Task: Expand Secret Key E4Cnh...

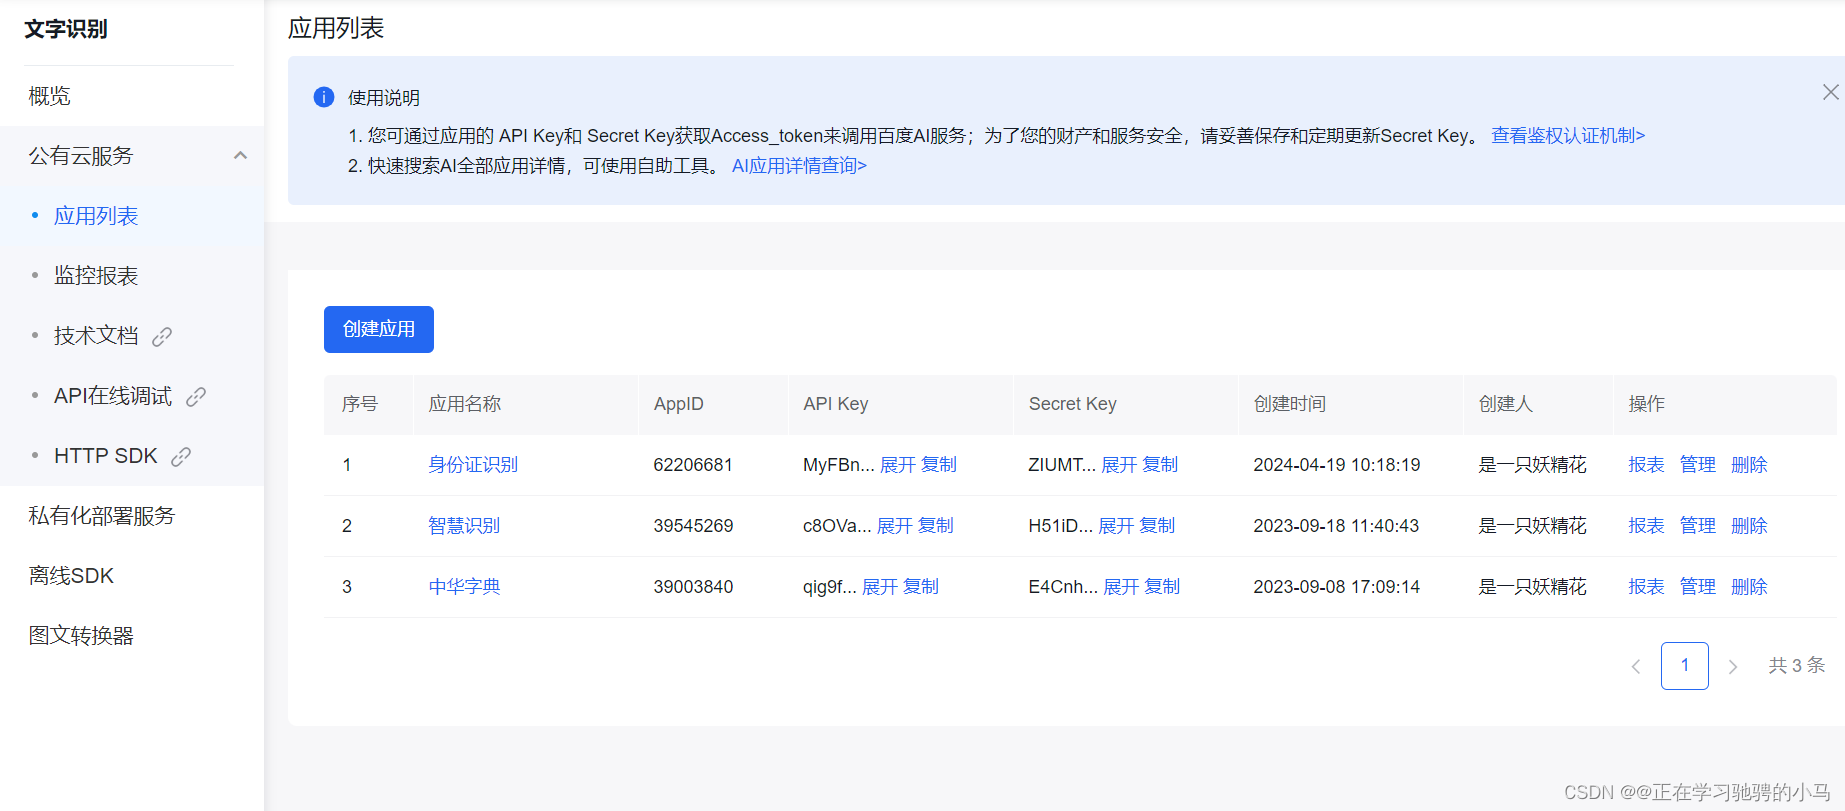Action: click(x=1121, y=587)
